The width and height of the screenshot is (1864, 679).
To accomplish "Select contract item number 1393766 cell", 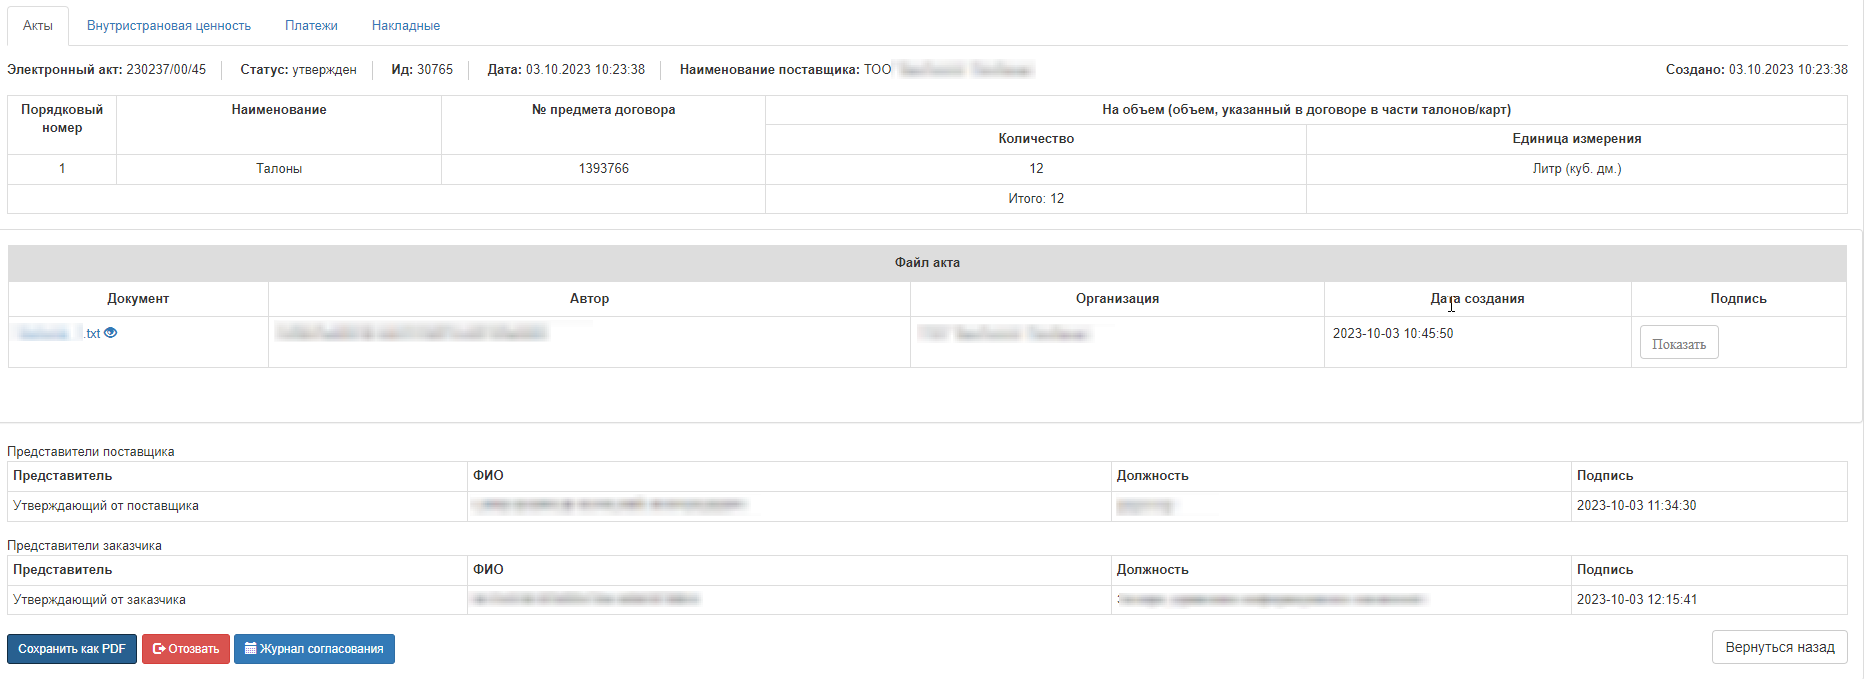I will pyautogui.click(x=603, y=169).
